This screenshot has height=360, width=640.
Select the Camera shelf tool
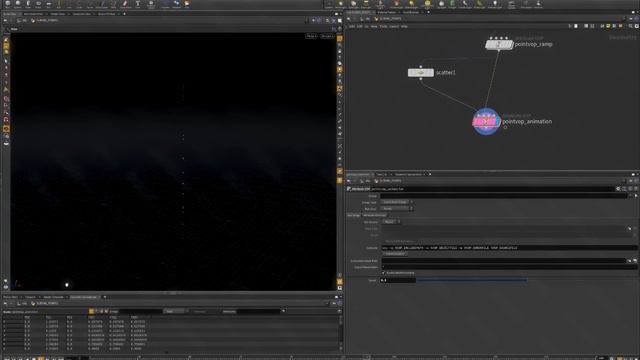329,4
